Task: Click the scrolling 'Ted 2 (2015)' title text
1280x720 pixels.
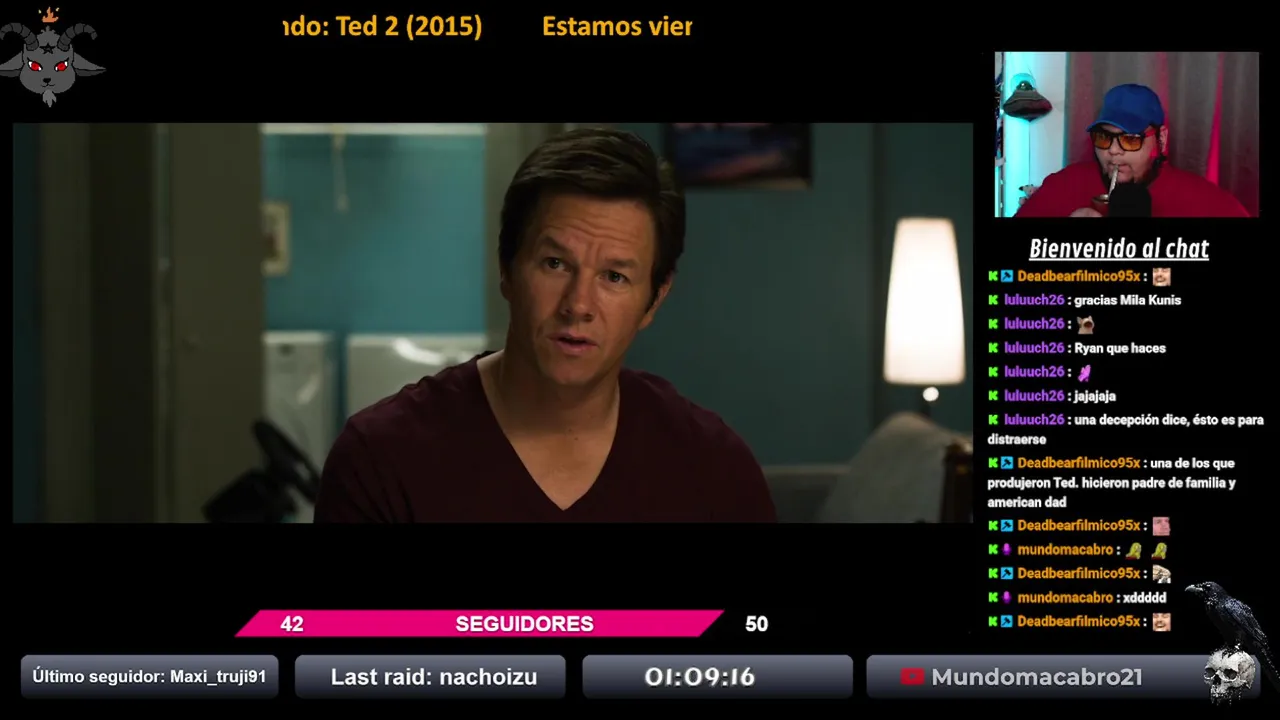Action: 409,27
